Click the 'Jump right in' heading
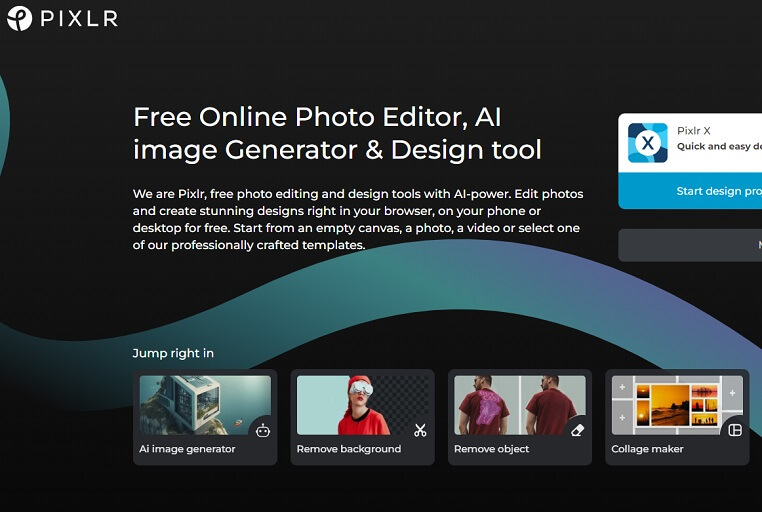762x512 pixels. point(173,353)
